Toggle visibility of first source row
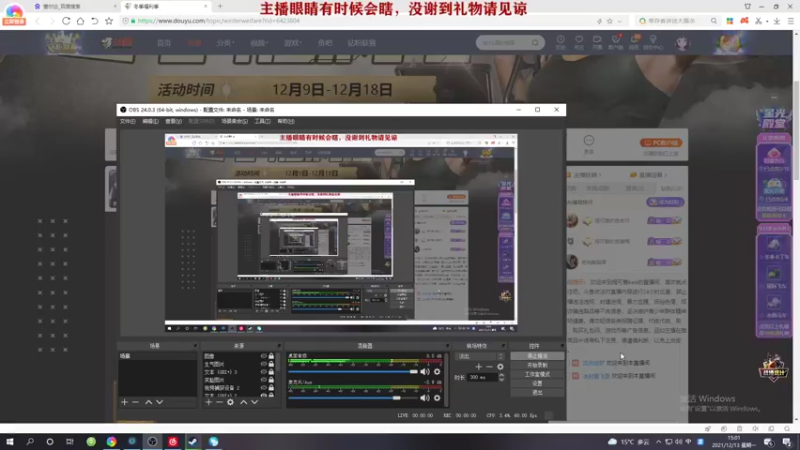Screen dimensions: 800x450 pos(264,356)
